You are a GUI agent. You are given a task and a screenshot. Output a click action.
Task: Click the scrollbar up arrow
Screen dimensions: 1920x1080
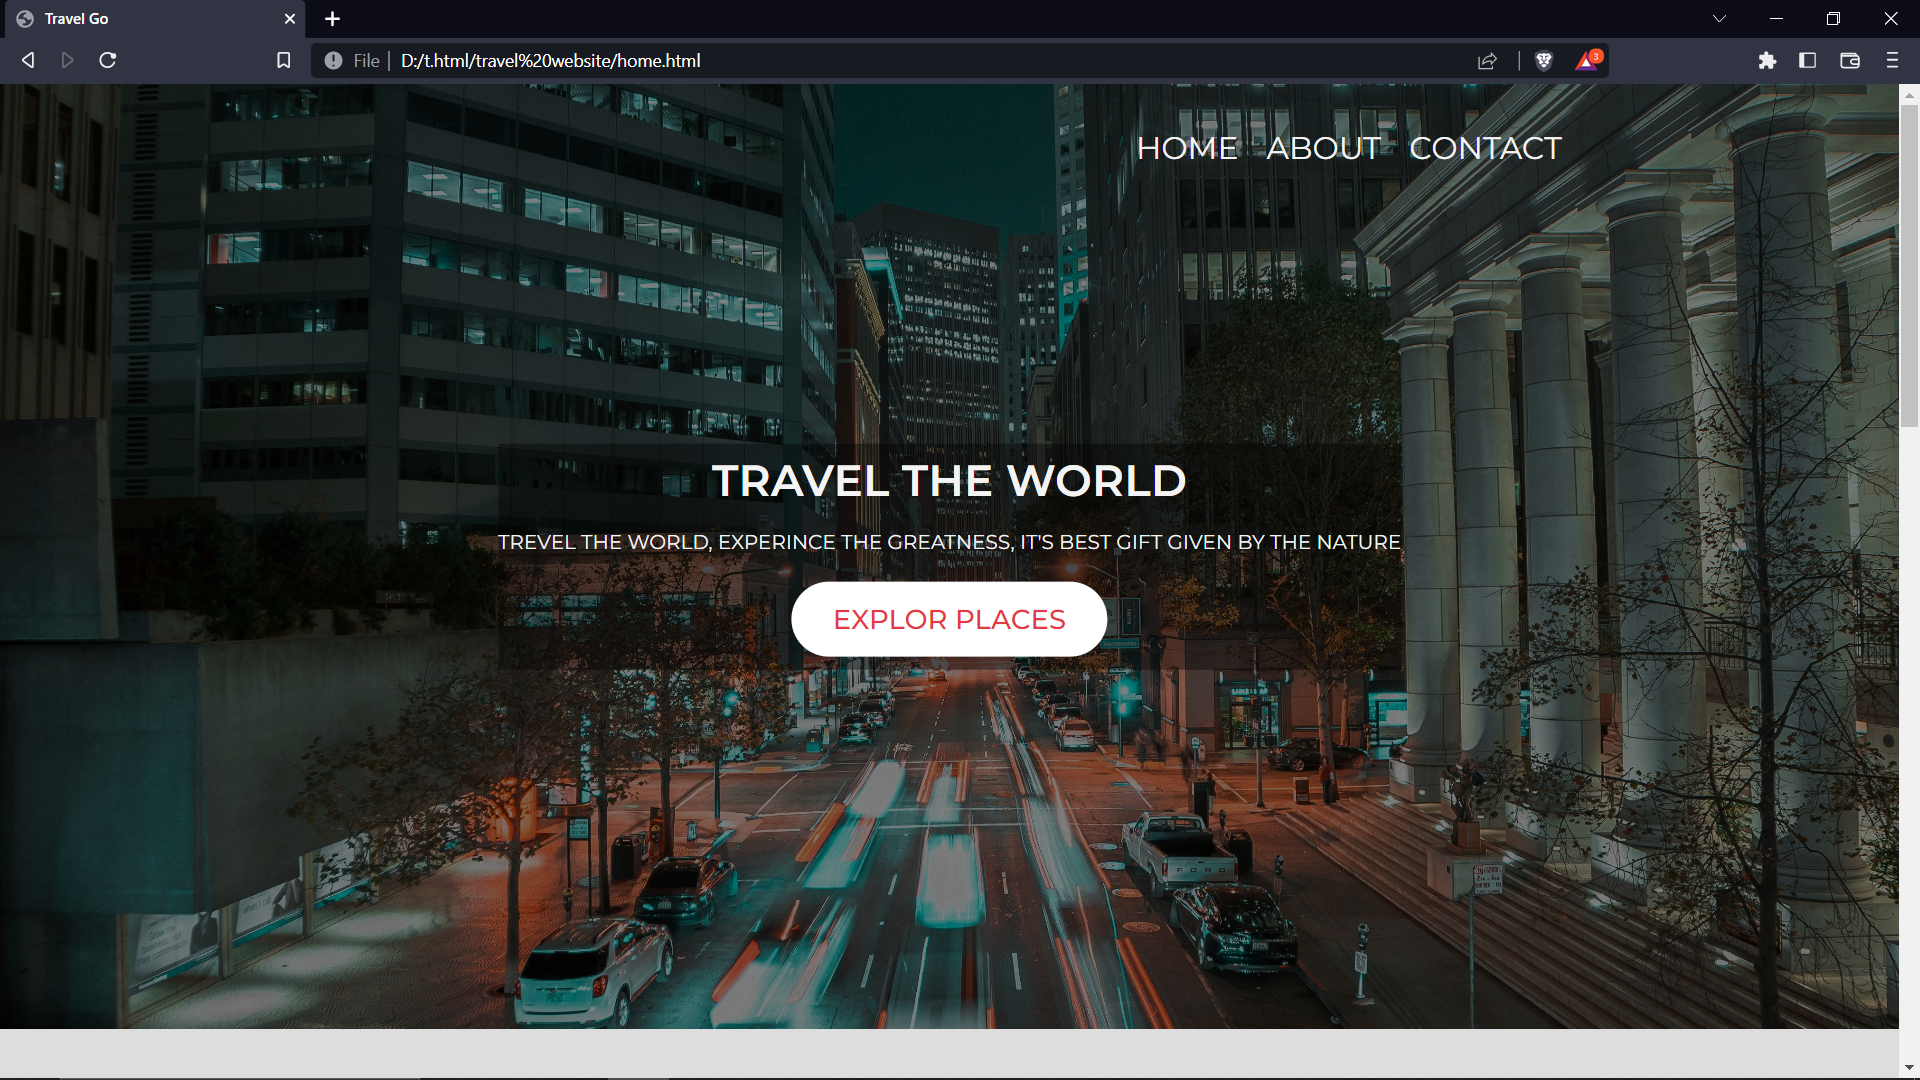[1909, 95]
